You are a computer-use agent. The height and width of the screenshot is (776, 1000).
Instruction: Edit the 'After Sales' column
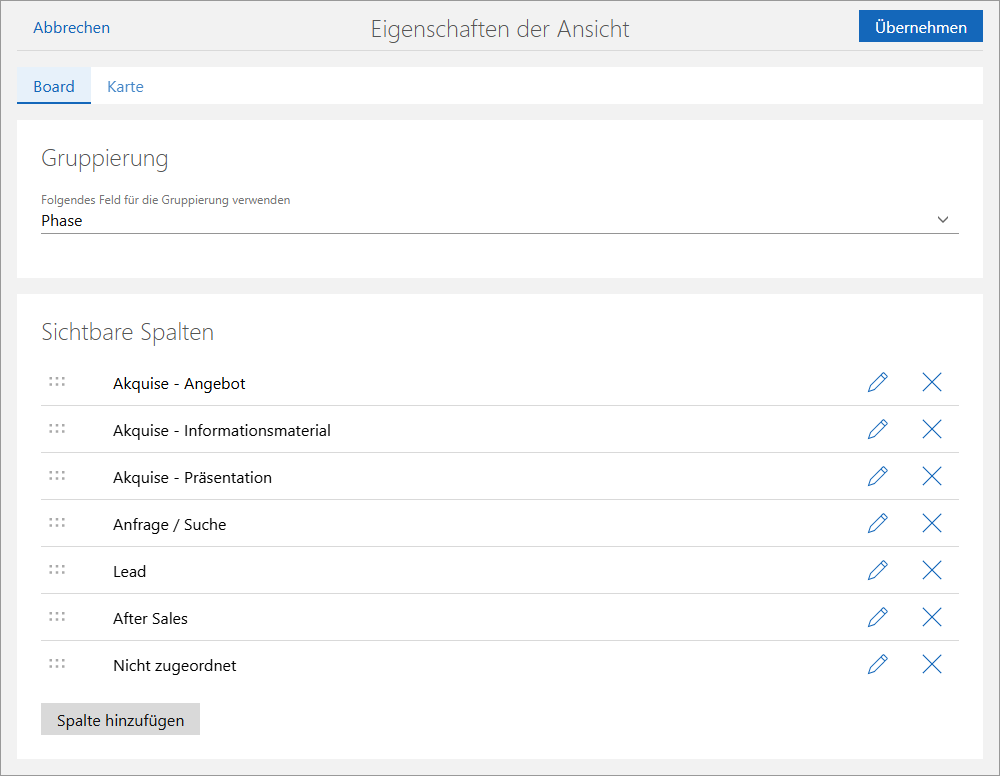(x=878, y=617)
